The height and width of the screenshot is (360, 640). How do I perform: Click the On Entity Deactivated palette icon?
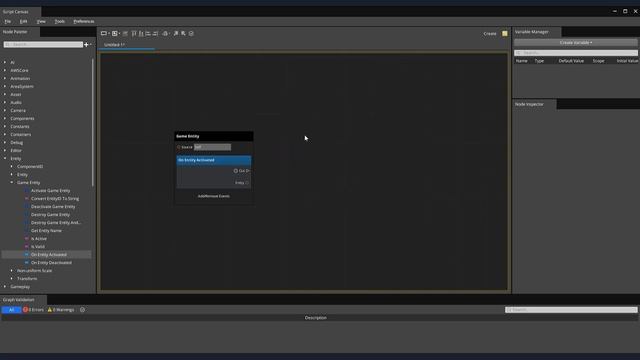point(27,262)
